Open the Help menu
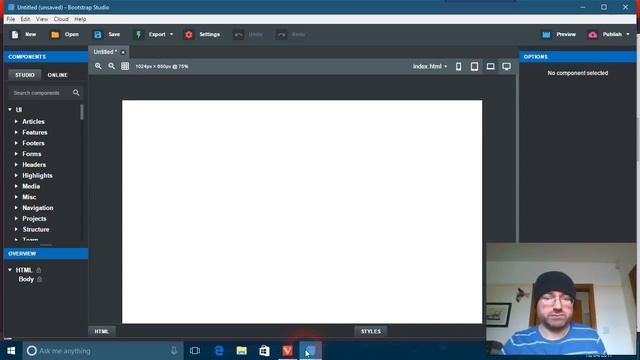 tap(80, 19)
